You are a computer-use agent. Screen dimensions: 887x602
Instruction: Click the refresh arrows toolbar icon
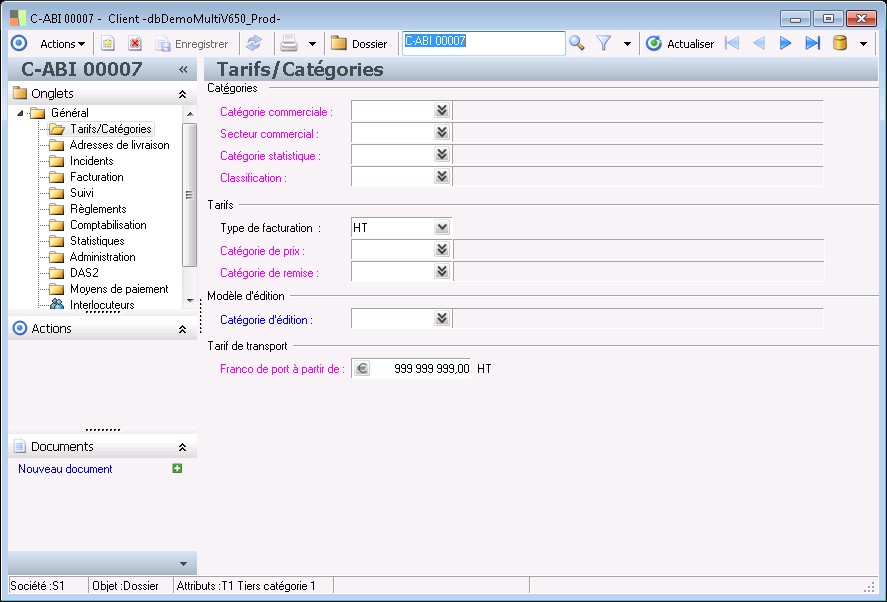coord(254,44)
